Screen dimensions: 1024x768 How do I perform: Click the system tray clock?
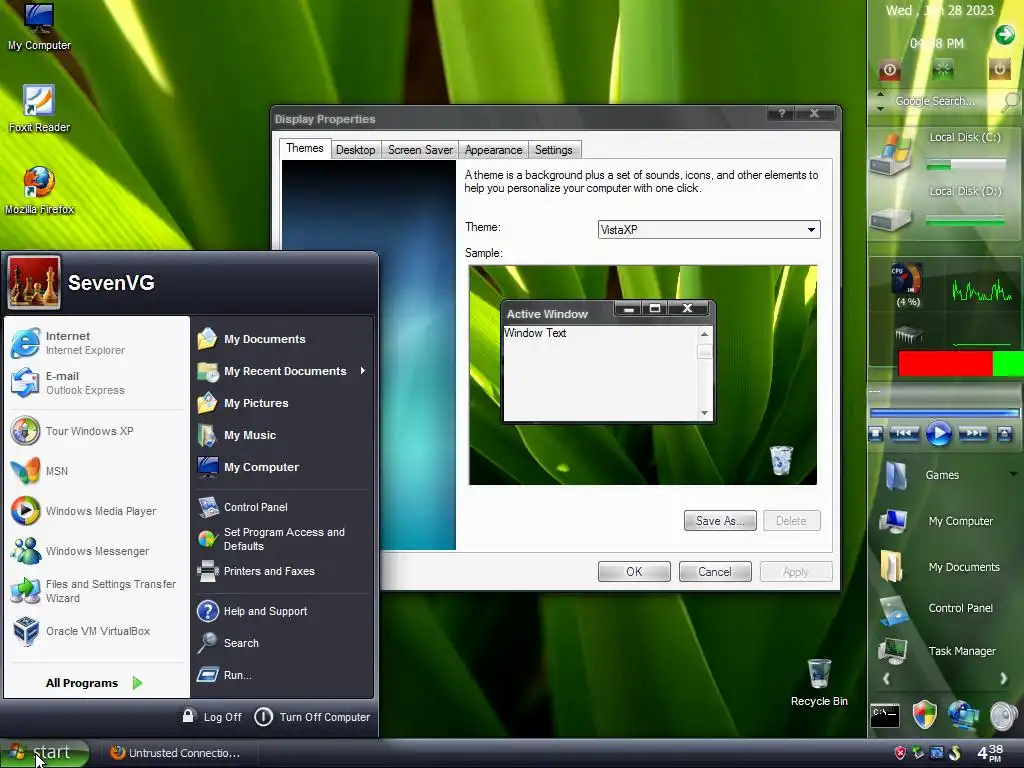point(989,753)
